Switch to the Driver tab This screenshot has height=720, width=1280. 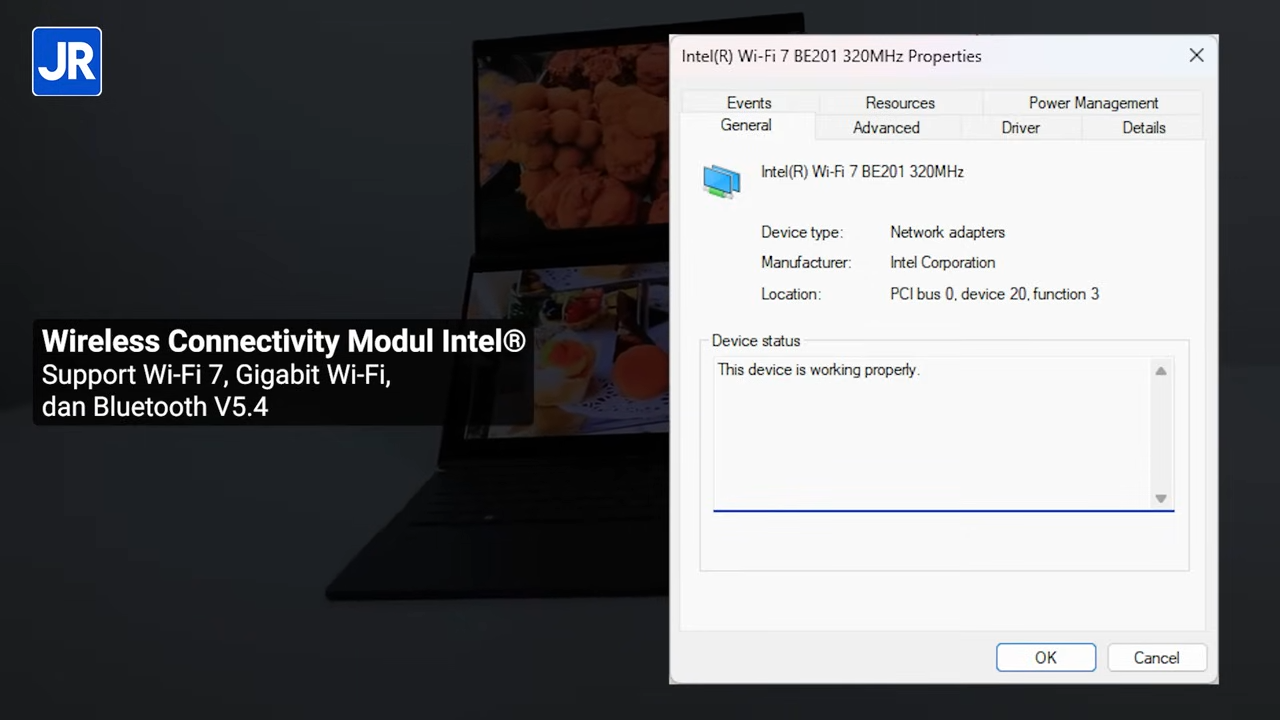point(1020,127)
